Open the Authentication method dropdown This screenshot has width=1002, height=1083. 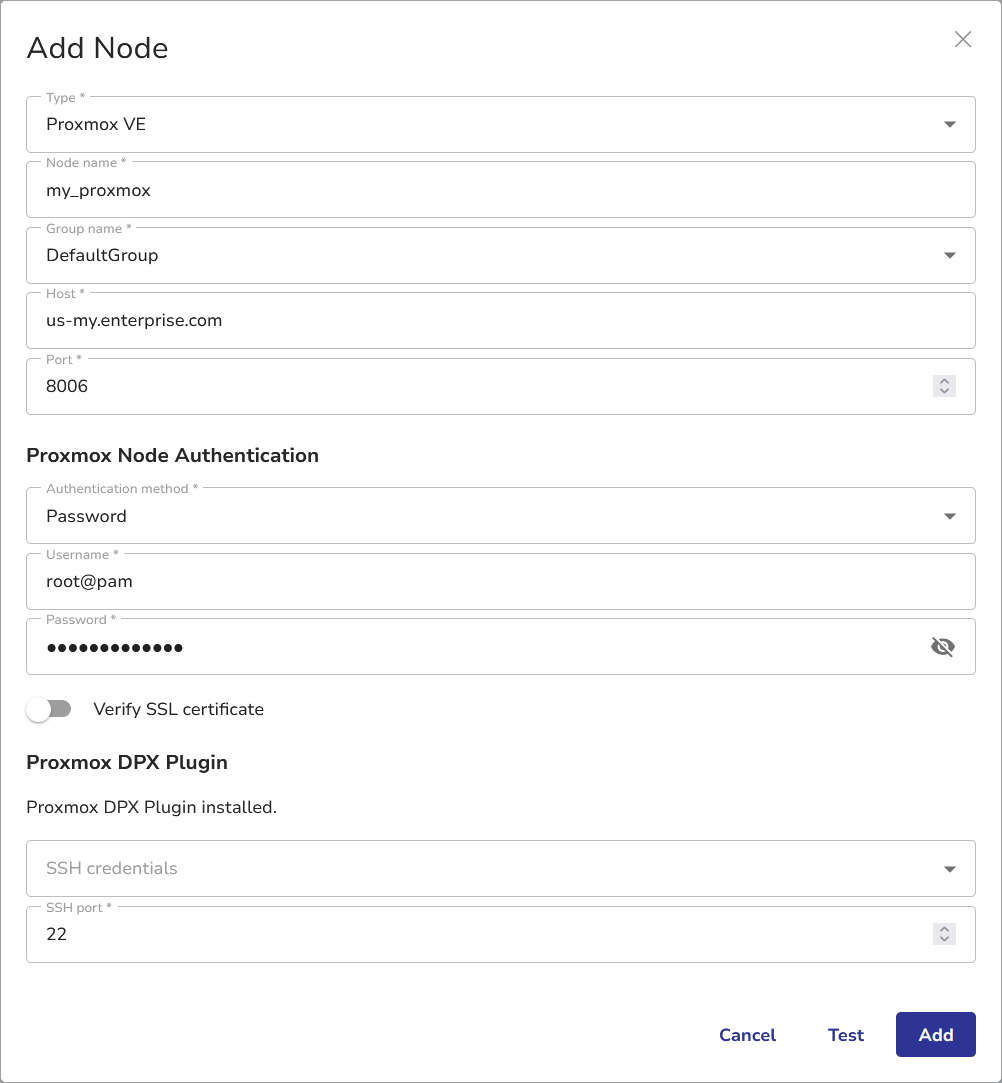tap(501, 516)
